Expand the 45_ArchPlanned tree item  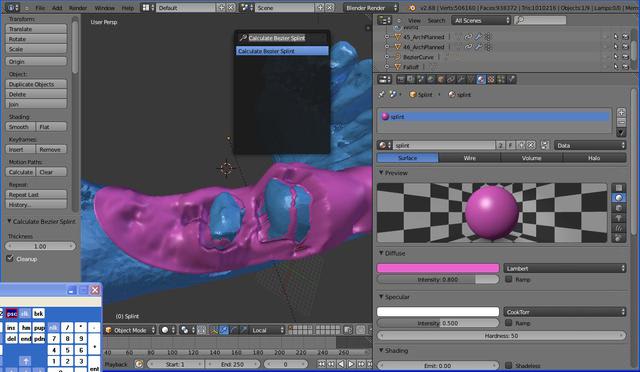[387, 37]
